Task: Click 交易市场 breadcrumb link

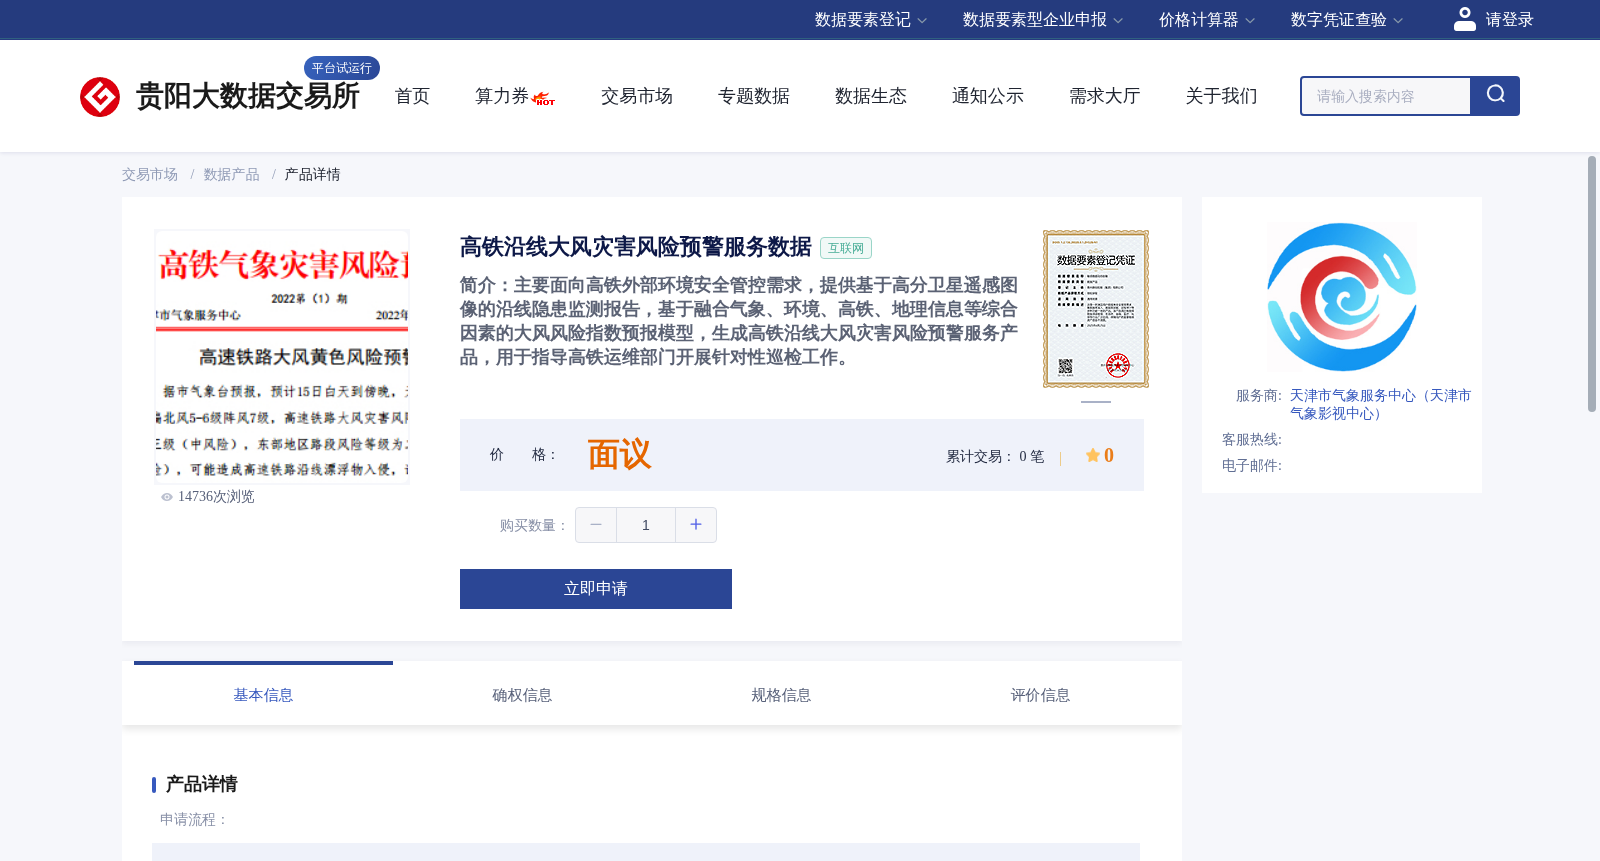Action: click(150, 175)
